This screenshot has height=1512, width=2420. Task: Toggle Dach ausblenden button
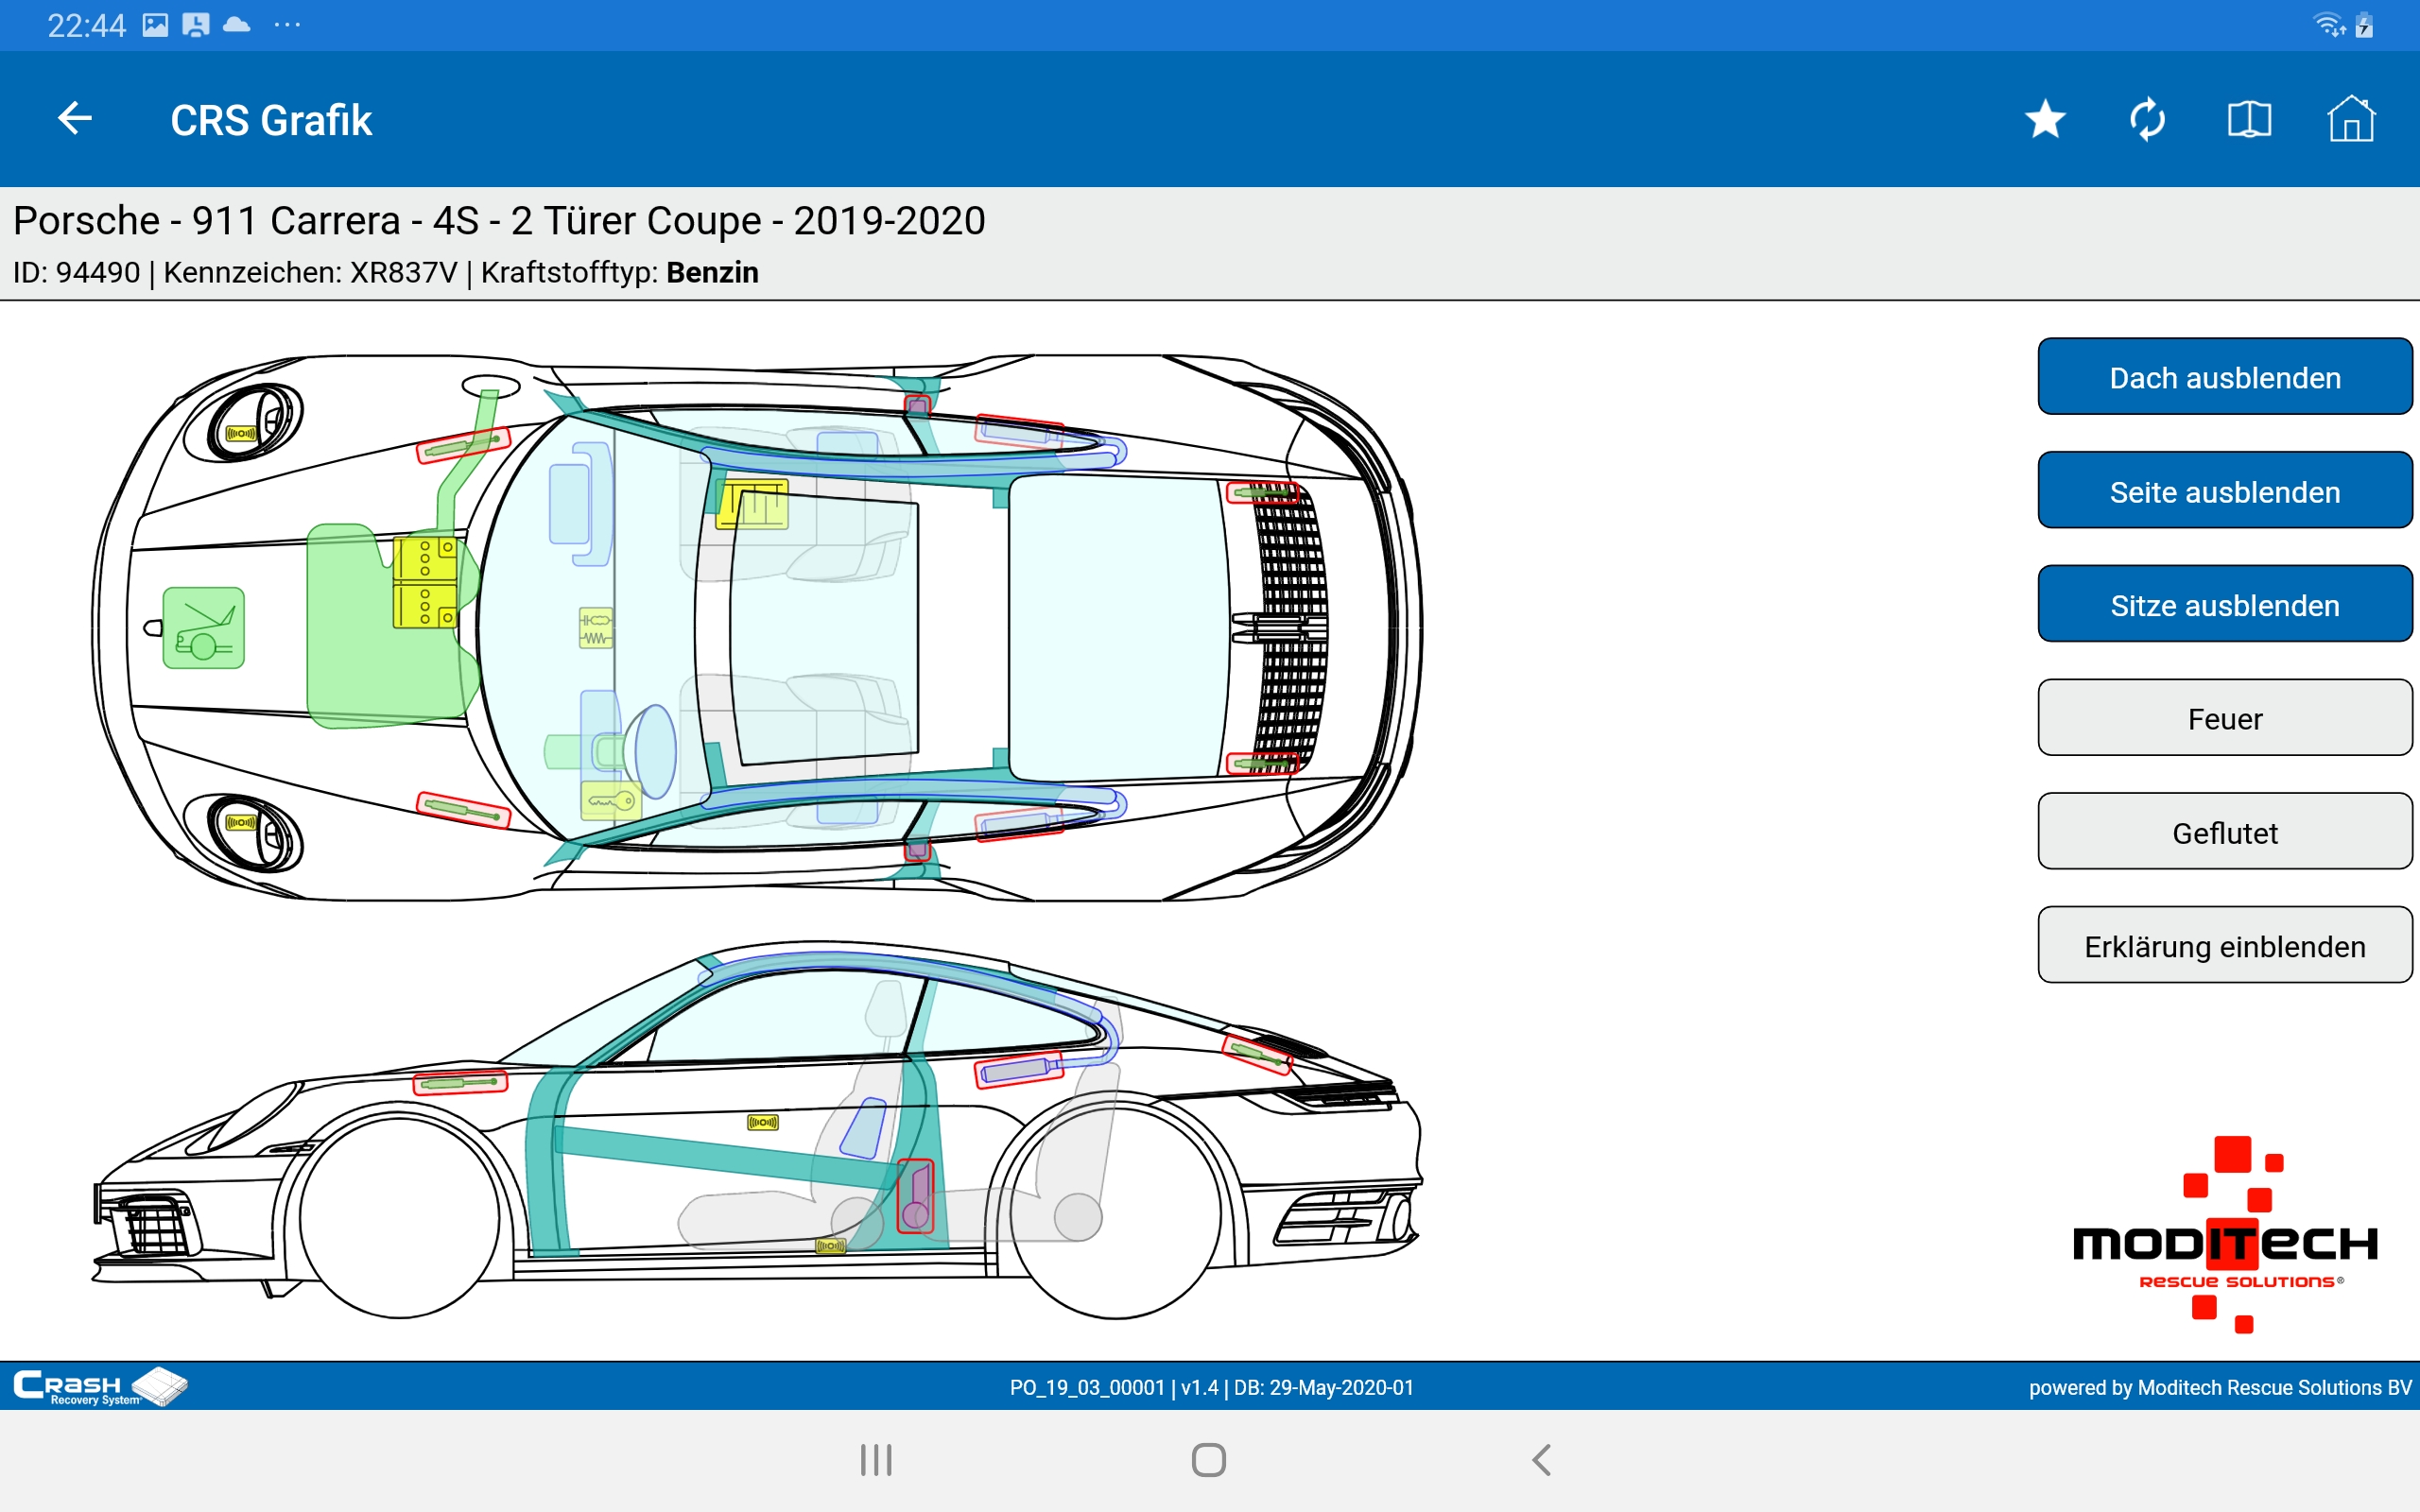(x=2224, y=377)
